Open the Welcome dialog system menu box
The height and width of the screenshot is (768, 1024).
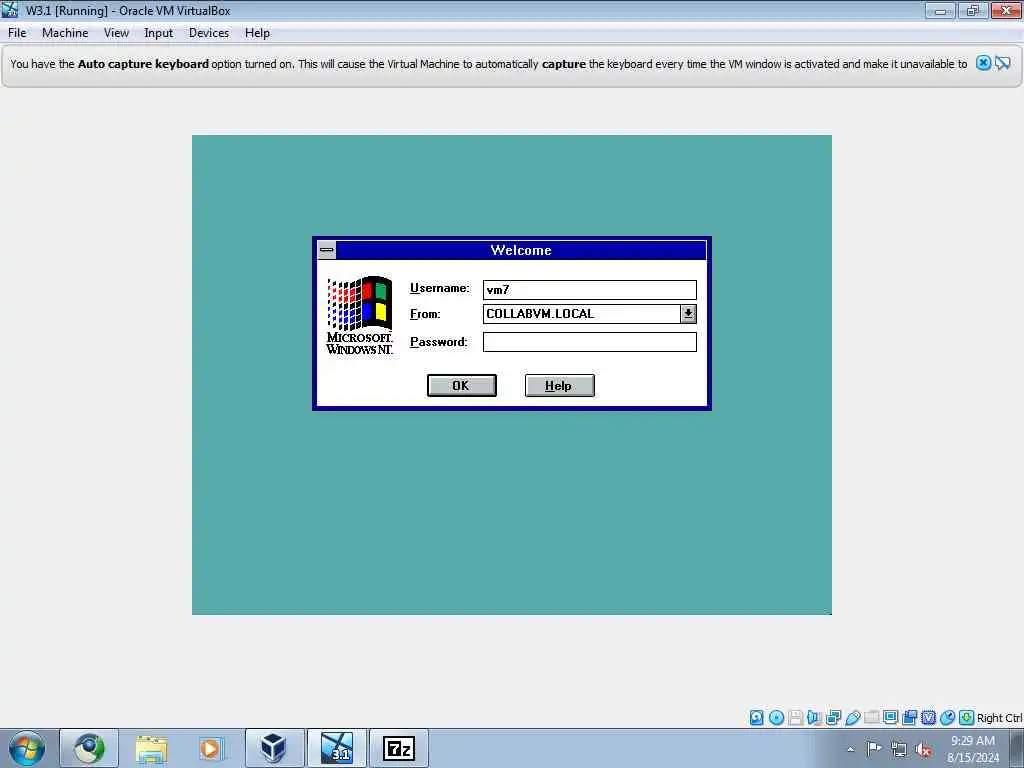[x=327, y=250]
